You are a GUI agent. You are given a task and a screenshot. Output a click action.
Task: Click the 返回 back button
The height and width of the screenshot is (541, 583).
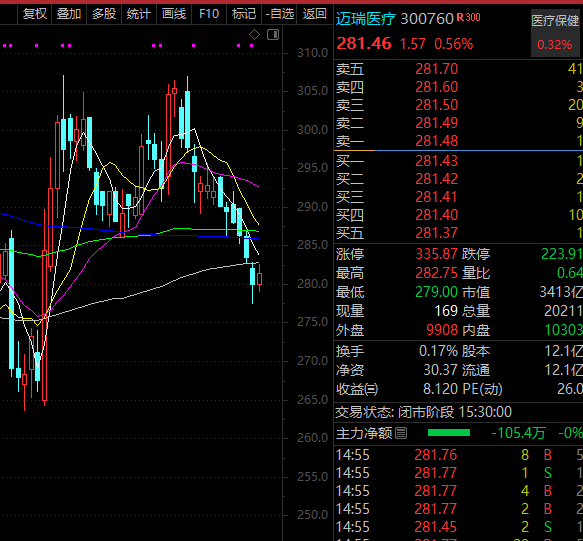coord(315,14)
